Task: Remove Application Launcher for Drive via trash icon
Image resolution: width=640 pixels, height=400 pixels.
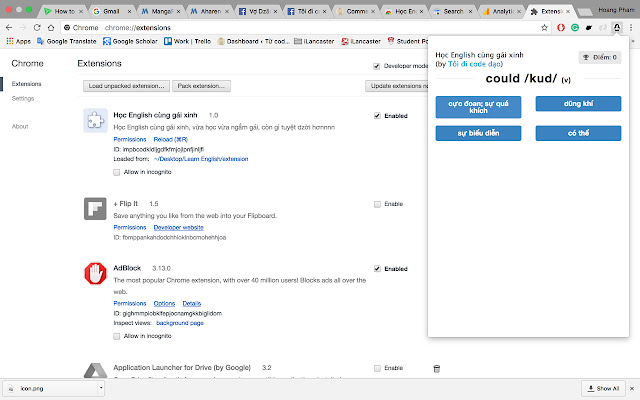Action: tap(436, 369)
